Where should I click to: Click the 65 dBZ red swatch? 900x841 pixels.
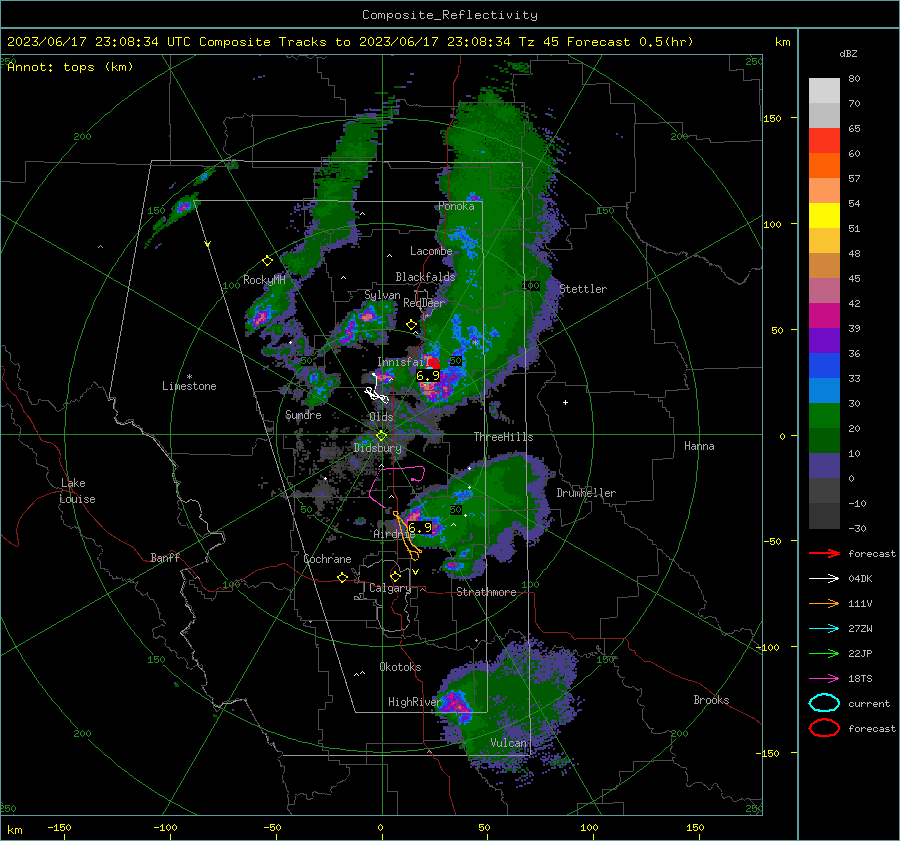(x=824, y=141)
